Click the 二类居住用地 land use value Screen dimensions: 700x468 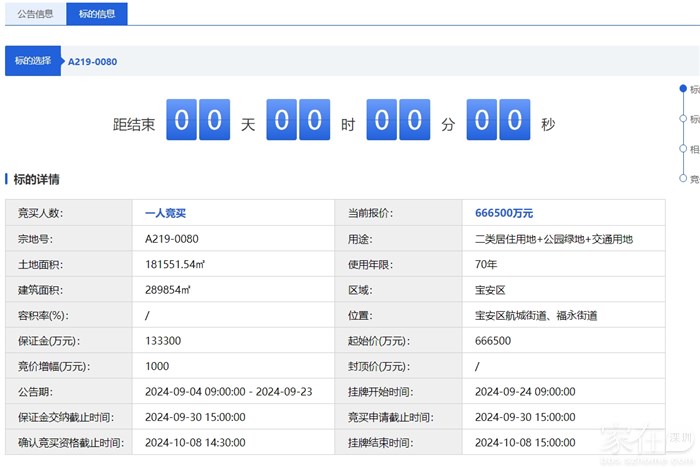pyautogui.click(x=554, y=239)
